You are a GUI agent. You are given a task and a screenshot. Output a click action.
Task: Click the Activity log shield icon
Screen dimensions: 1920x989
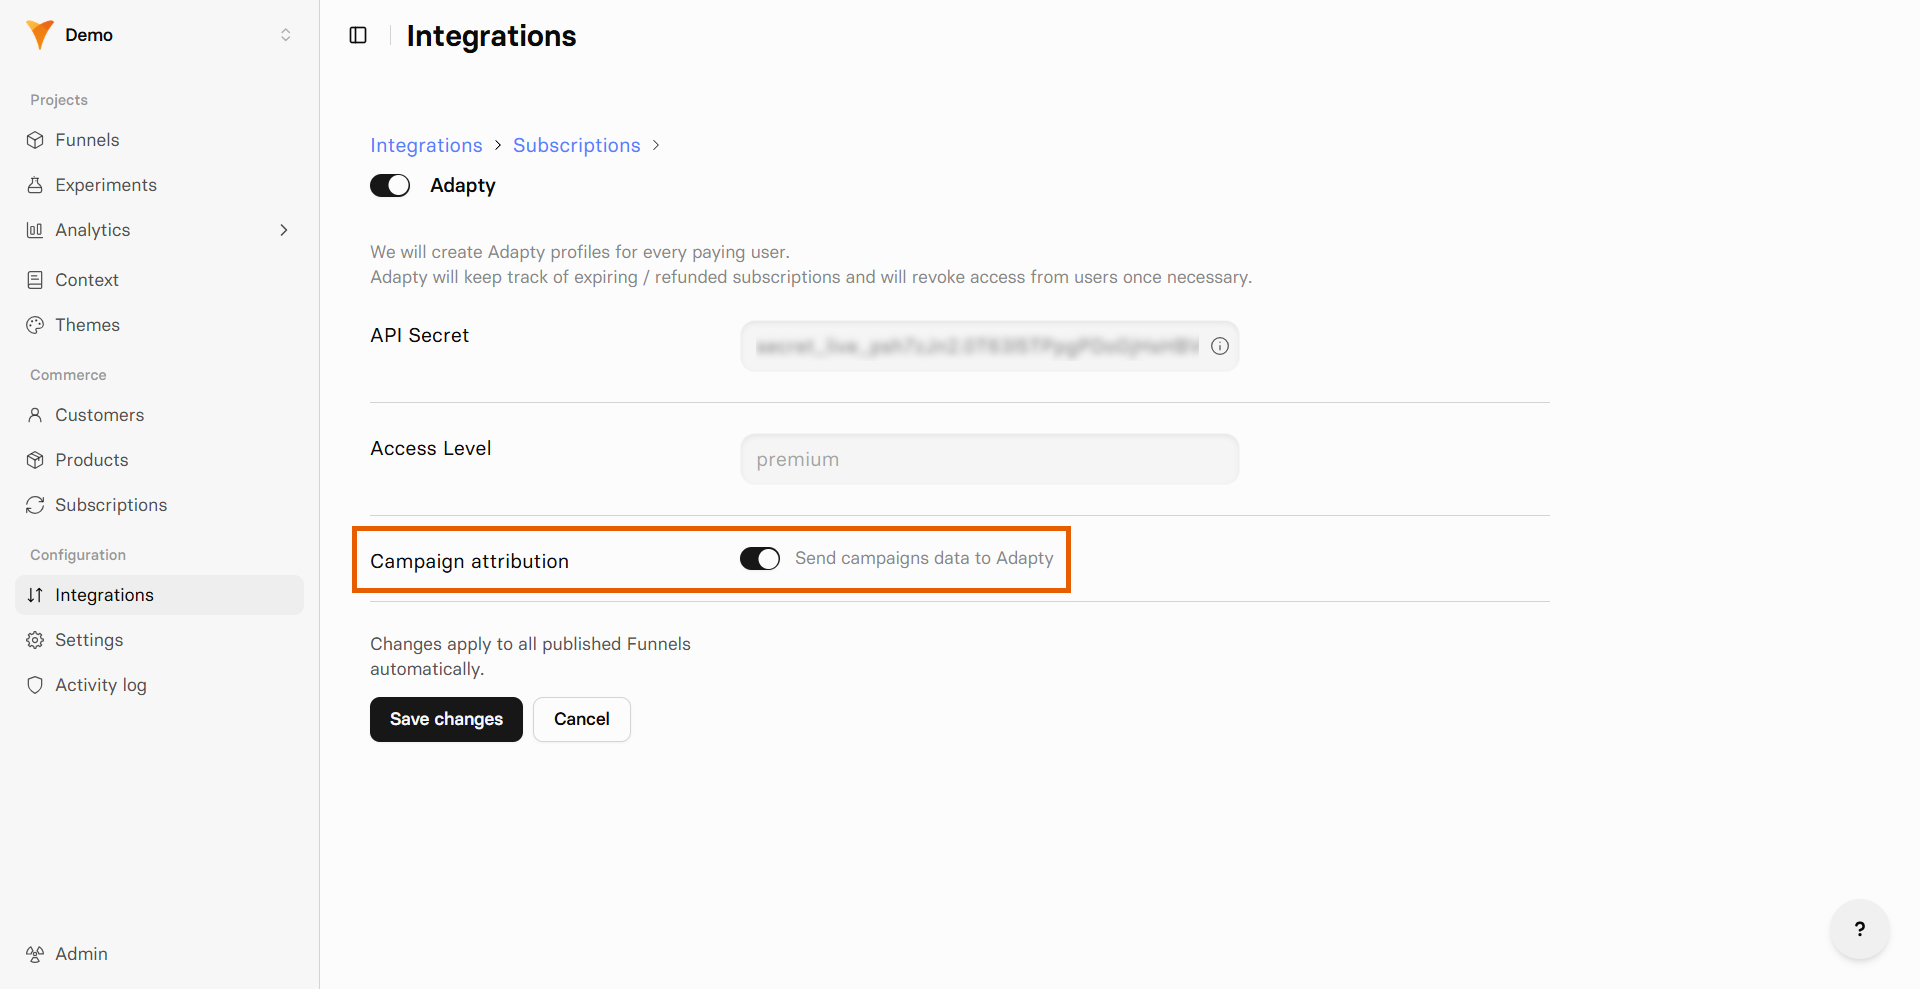pos(35,685)
